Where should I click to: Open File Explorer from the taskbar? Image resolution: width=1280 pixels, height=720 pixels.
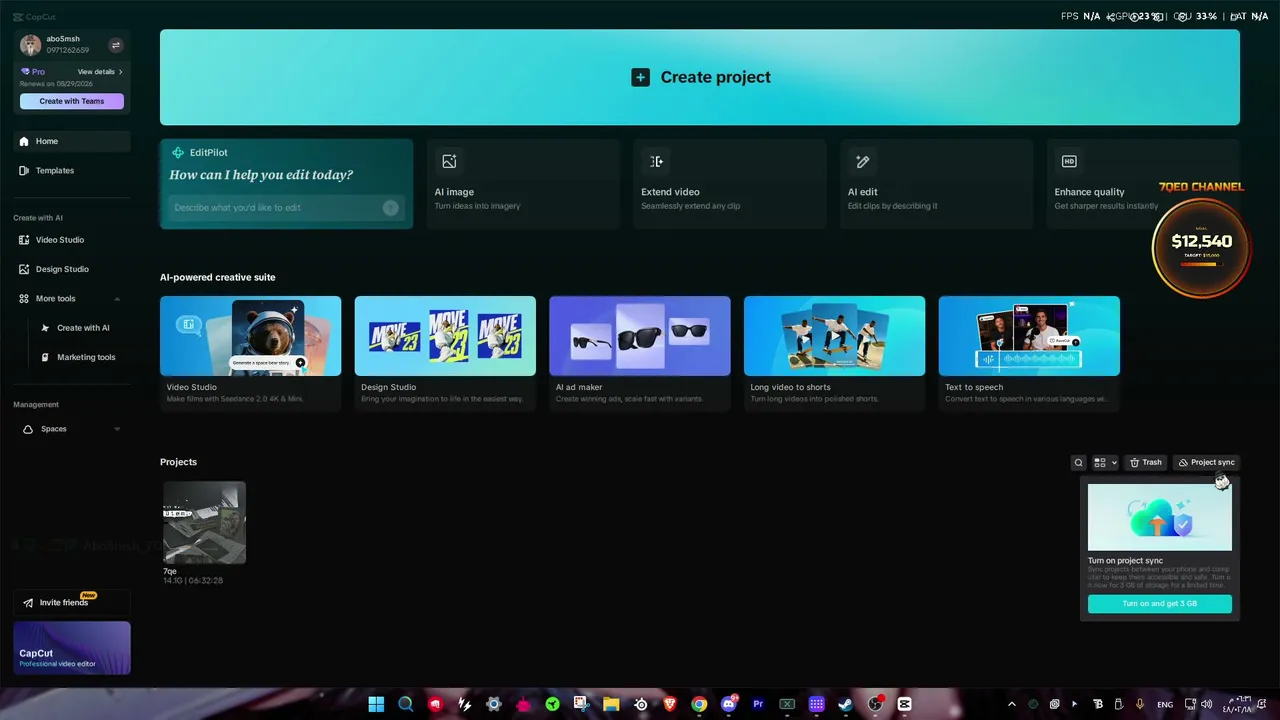(611, 704)
